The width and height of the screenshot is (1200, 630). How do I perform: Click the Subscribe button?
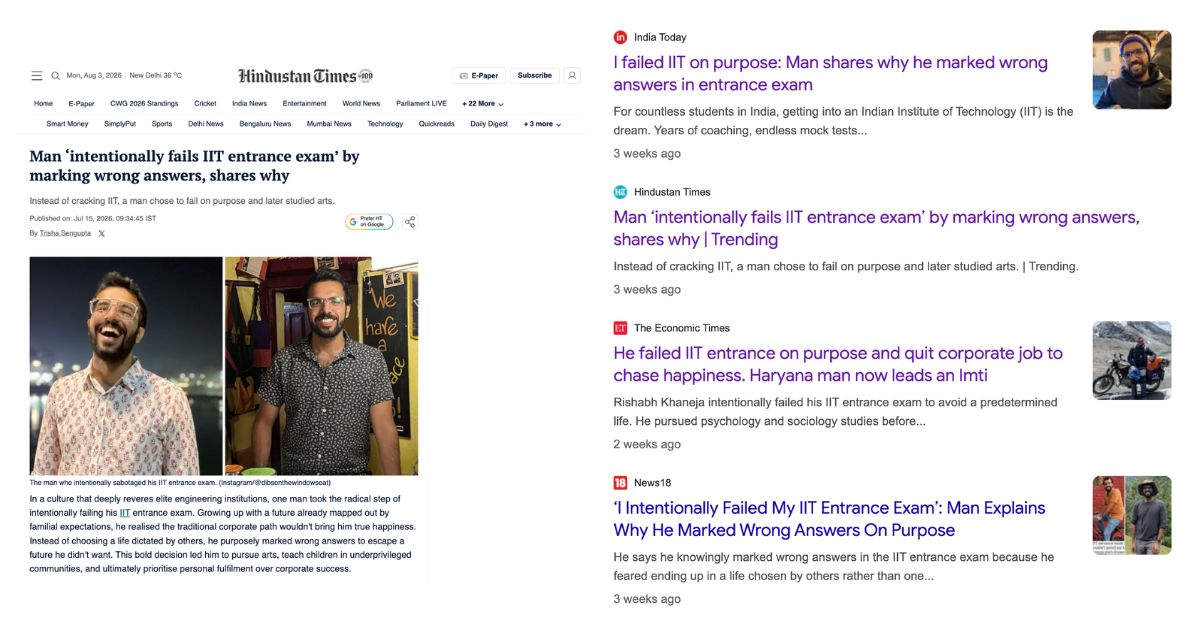[535, 76]
